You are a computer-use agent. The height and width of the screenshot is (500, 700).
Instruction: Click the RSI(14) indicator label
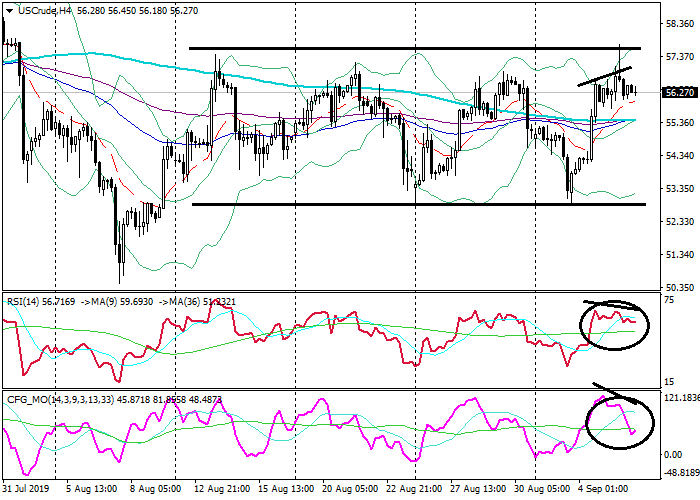[25, 299]
